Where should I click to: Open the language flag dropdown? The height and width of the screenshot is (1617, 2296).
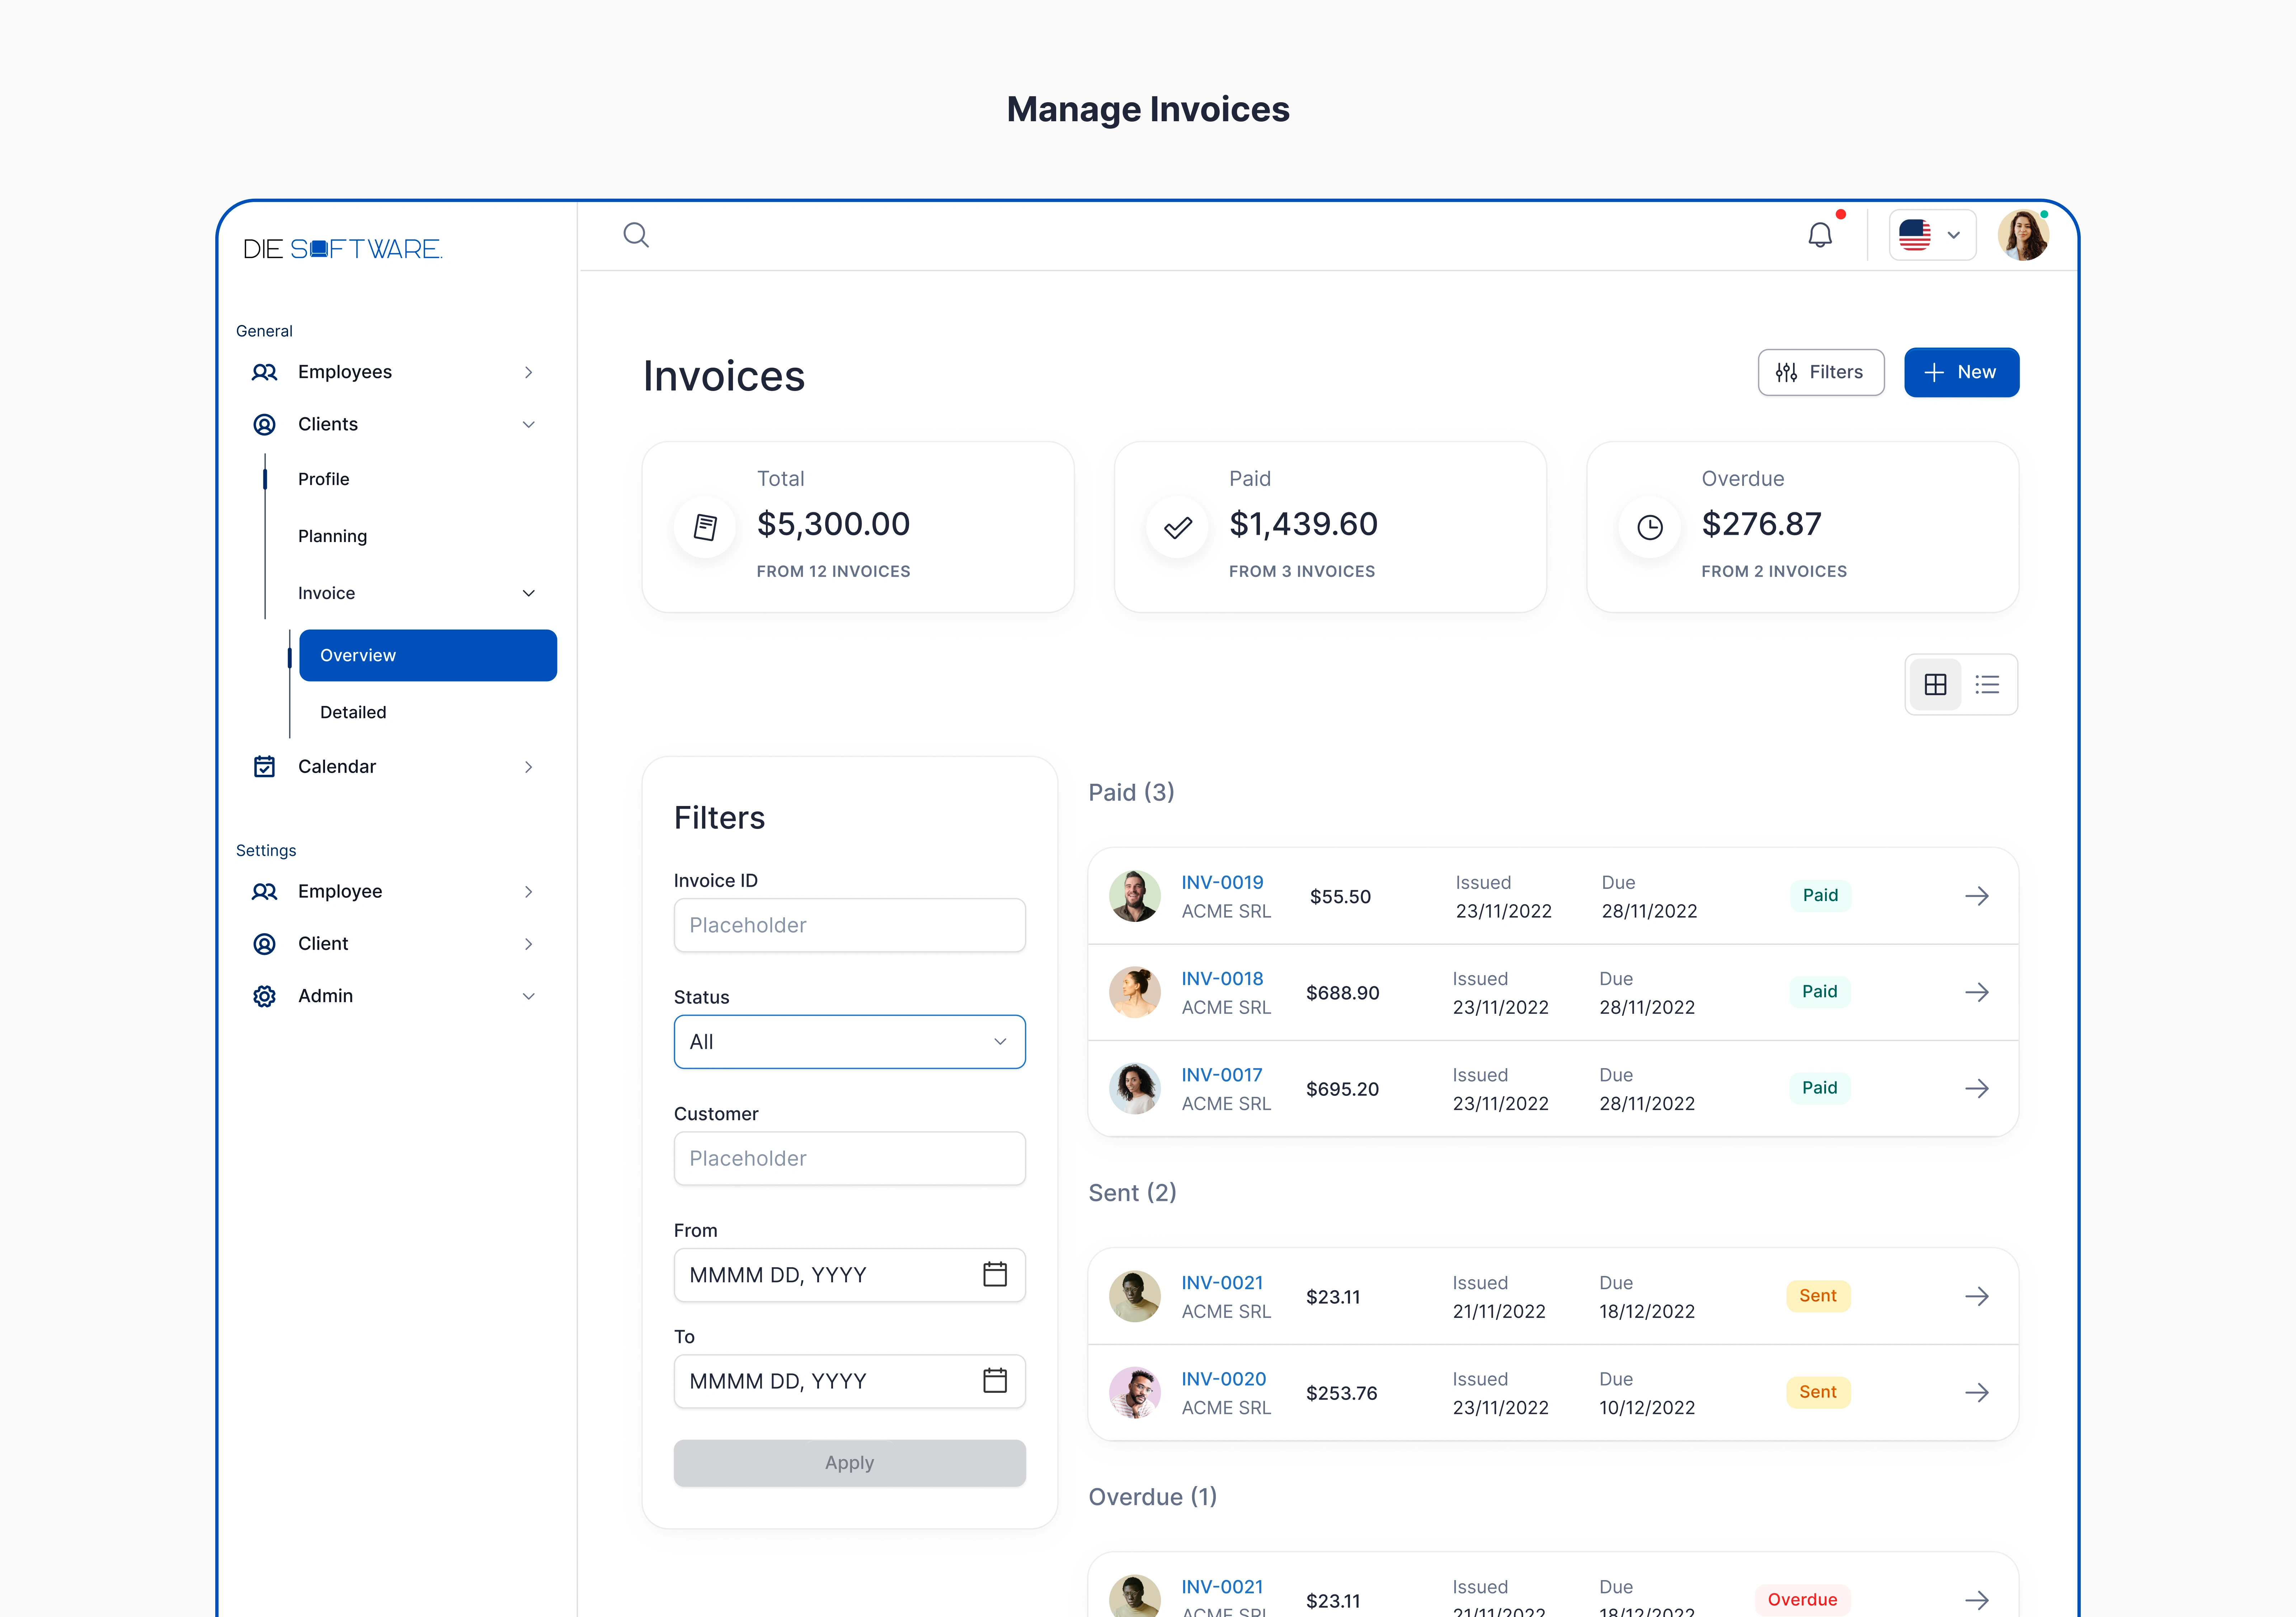[1931, 235]
